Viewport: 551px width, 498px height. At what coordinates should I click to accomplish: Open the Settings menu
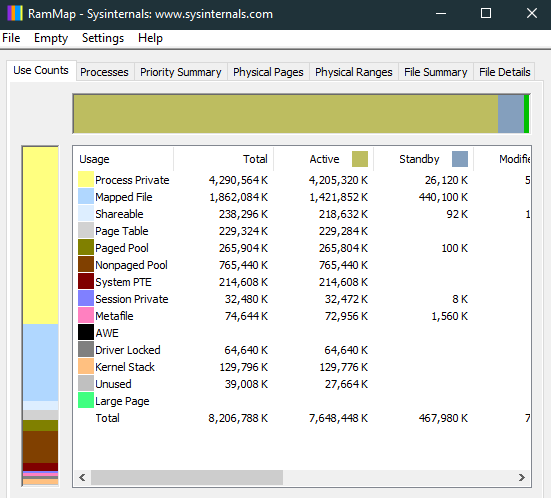pyautogui.click(x=103, y=38)
